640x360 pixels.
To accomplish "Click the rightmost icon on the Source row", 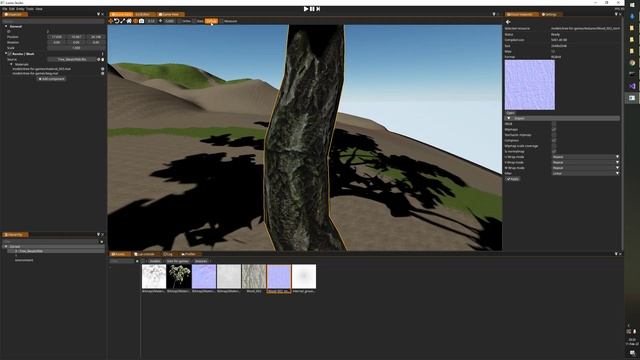I will 102,60.
